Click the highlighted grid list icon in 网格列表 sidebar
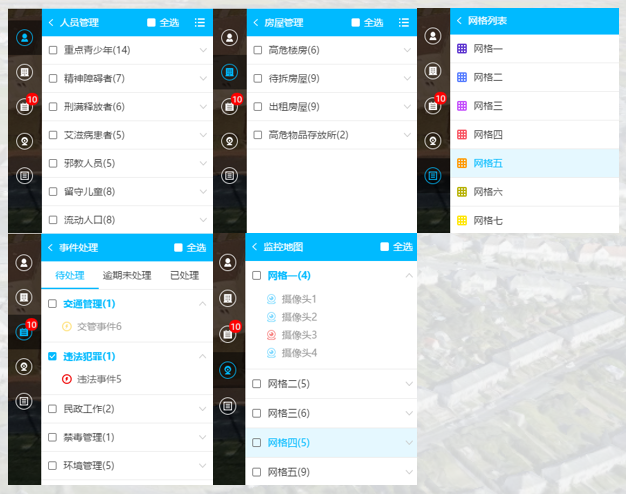This screenshot has width=626, height=494. pyautogui.click(x=433, y=175)
